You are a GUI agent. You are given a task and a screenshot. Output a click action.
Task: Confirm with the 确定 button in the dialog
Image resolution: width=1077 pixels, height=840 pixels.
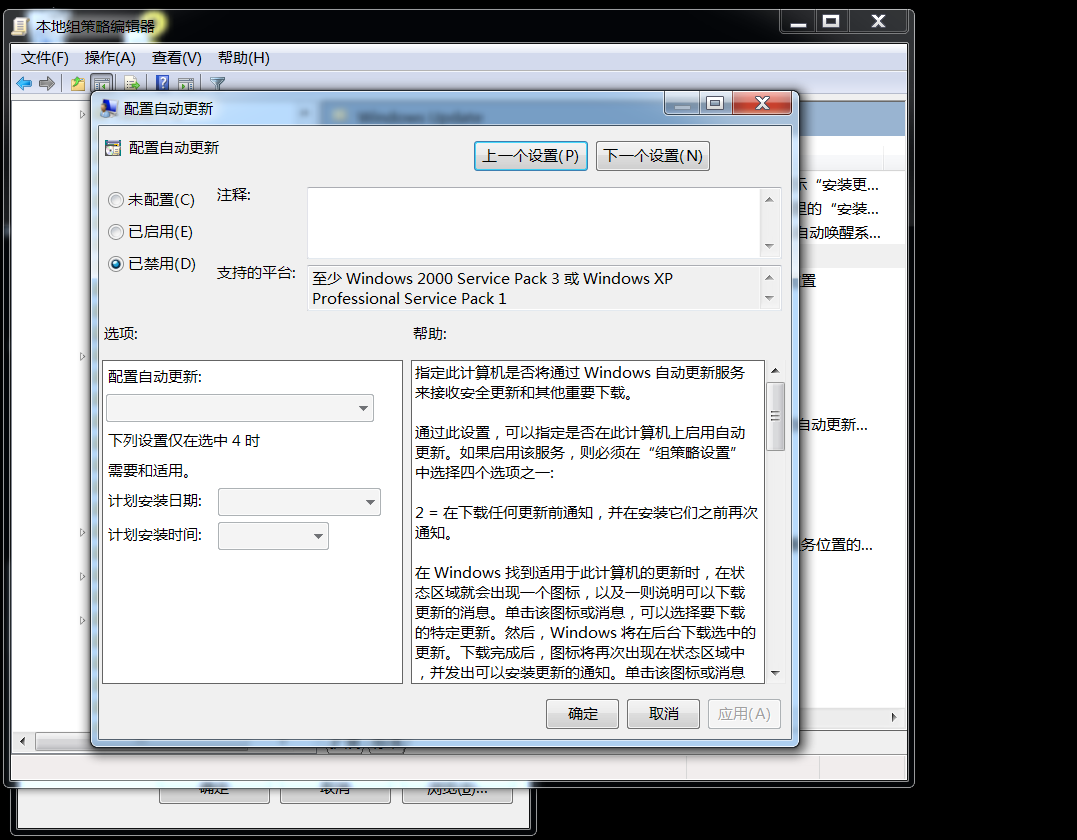click(582, 714)
